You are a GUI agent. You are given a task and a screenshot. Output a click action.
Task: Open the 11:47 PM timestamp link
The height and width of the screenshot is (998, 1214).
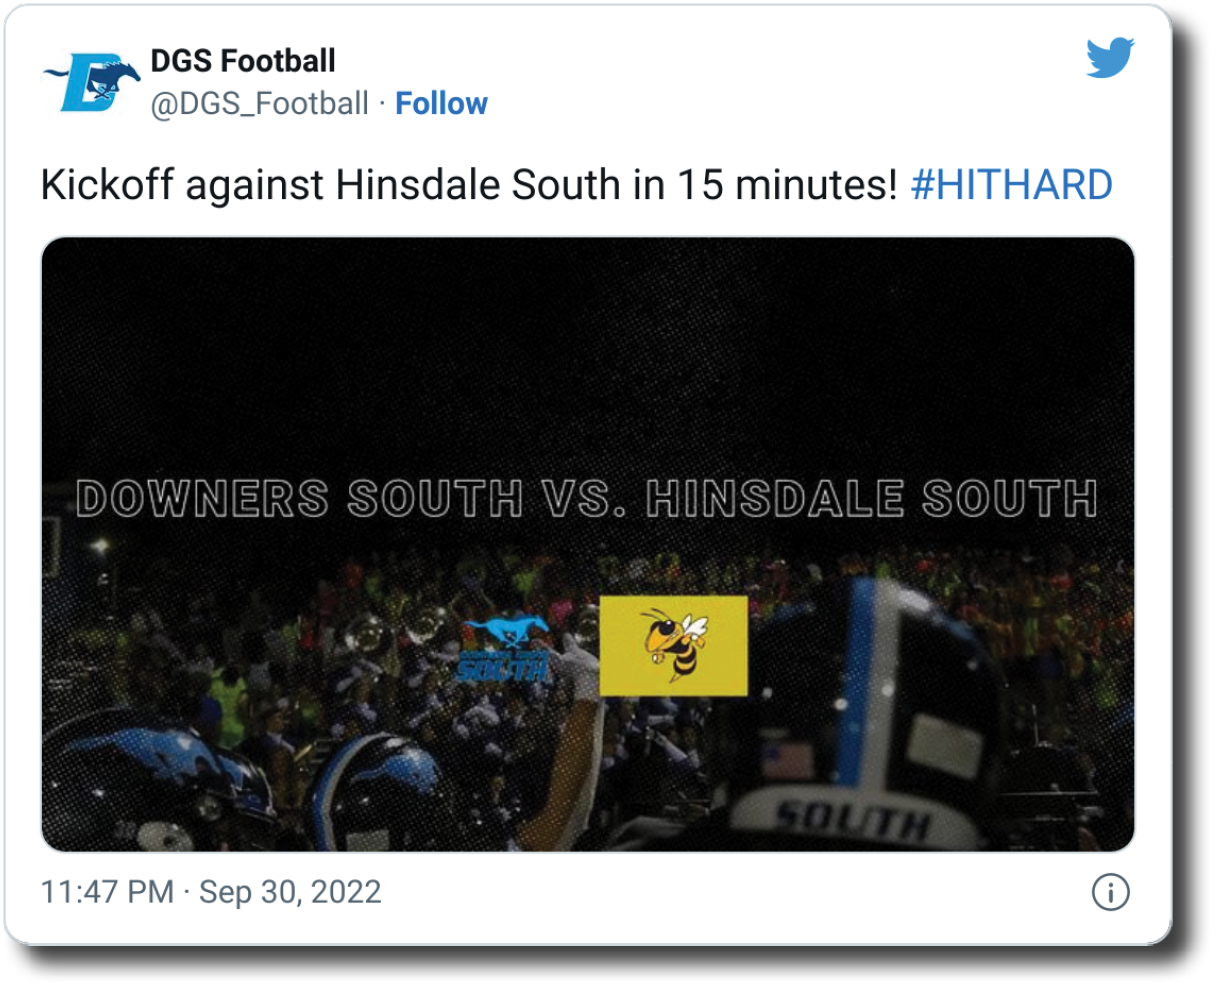107,892
